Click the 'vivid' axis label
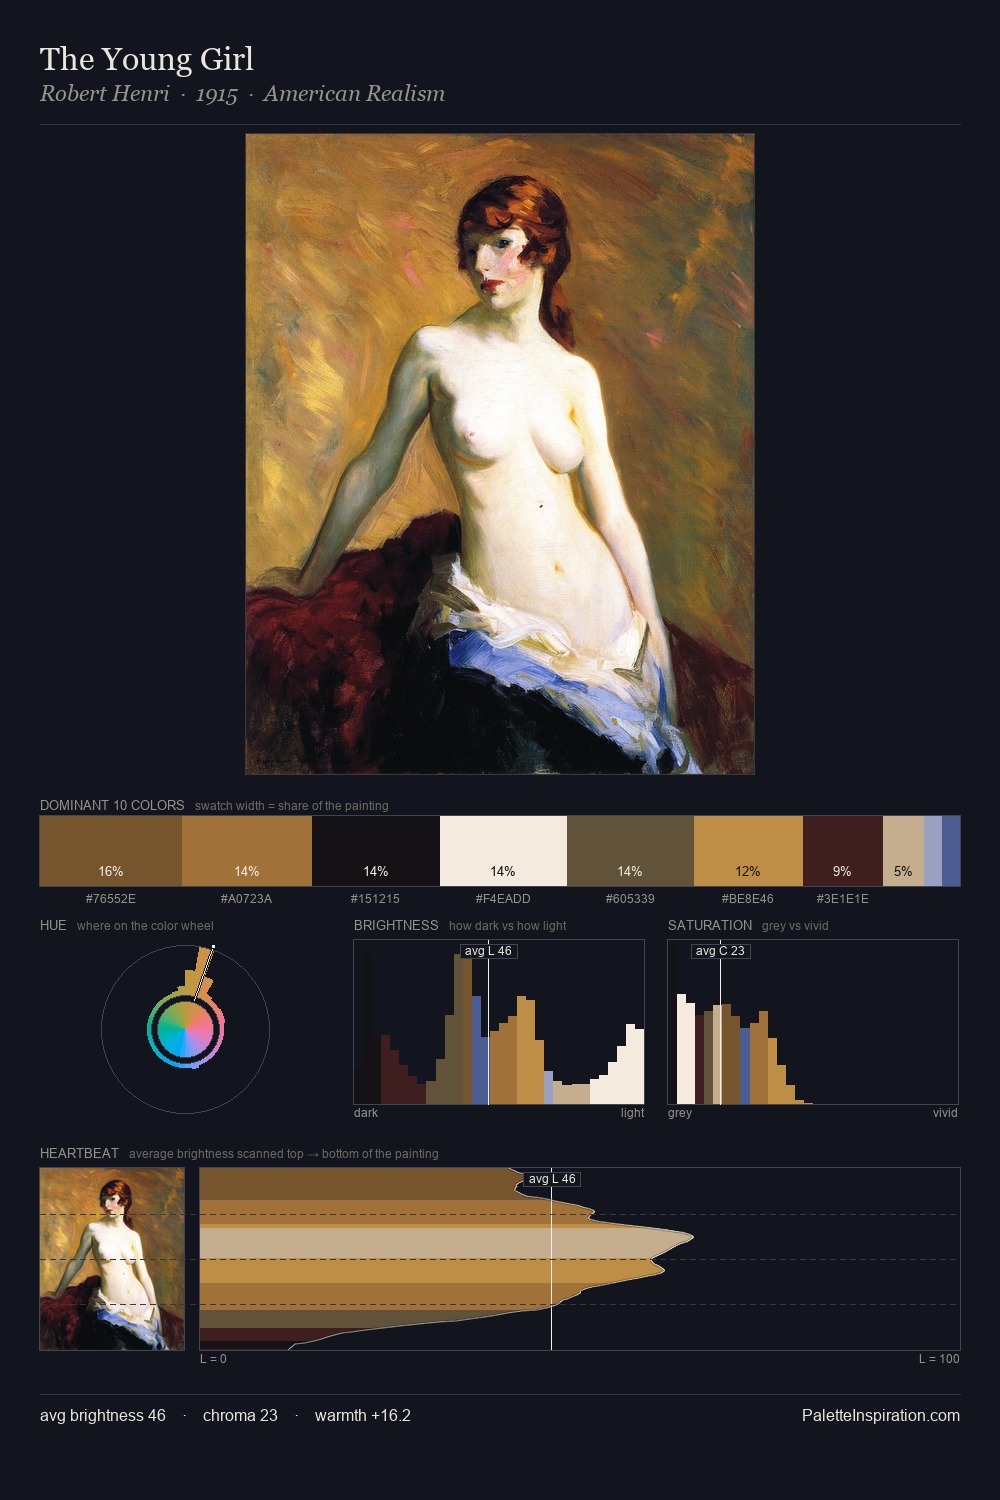Viewport: 1000px width, 1500px height. 945,1113
